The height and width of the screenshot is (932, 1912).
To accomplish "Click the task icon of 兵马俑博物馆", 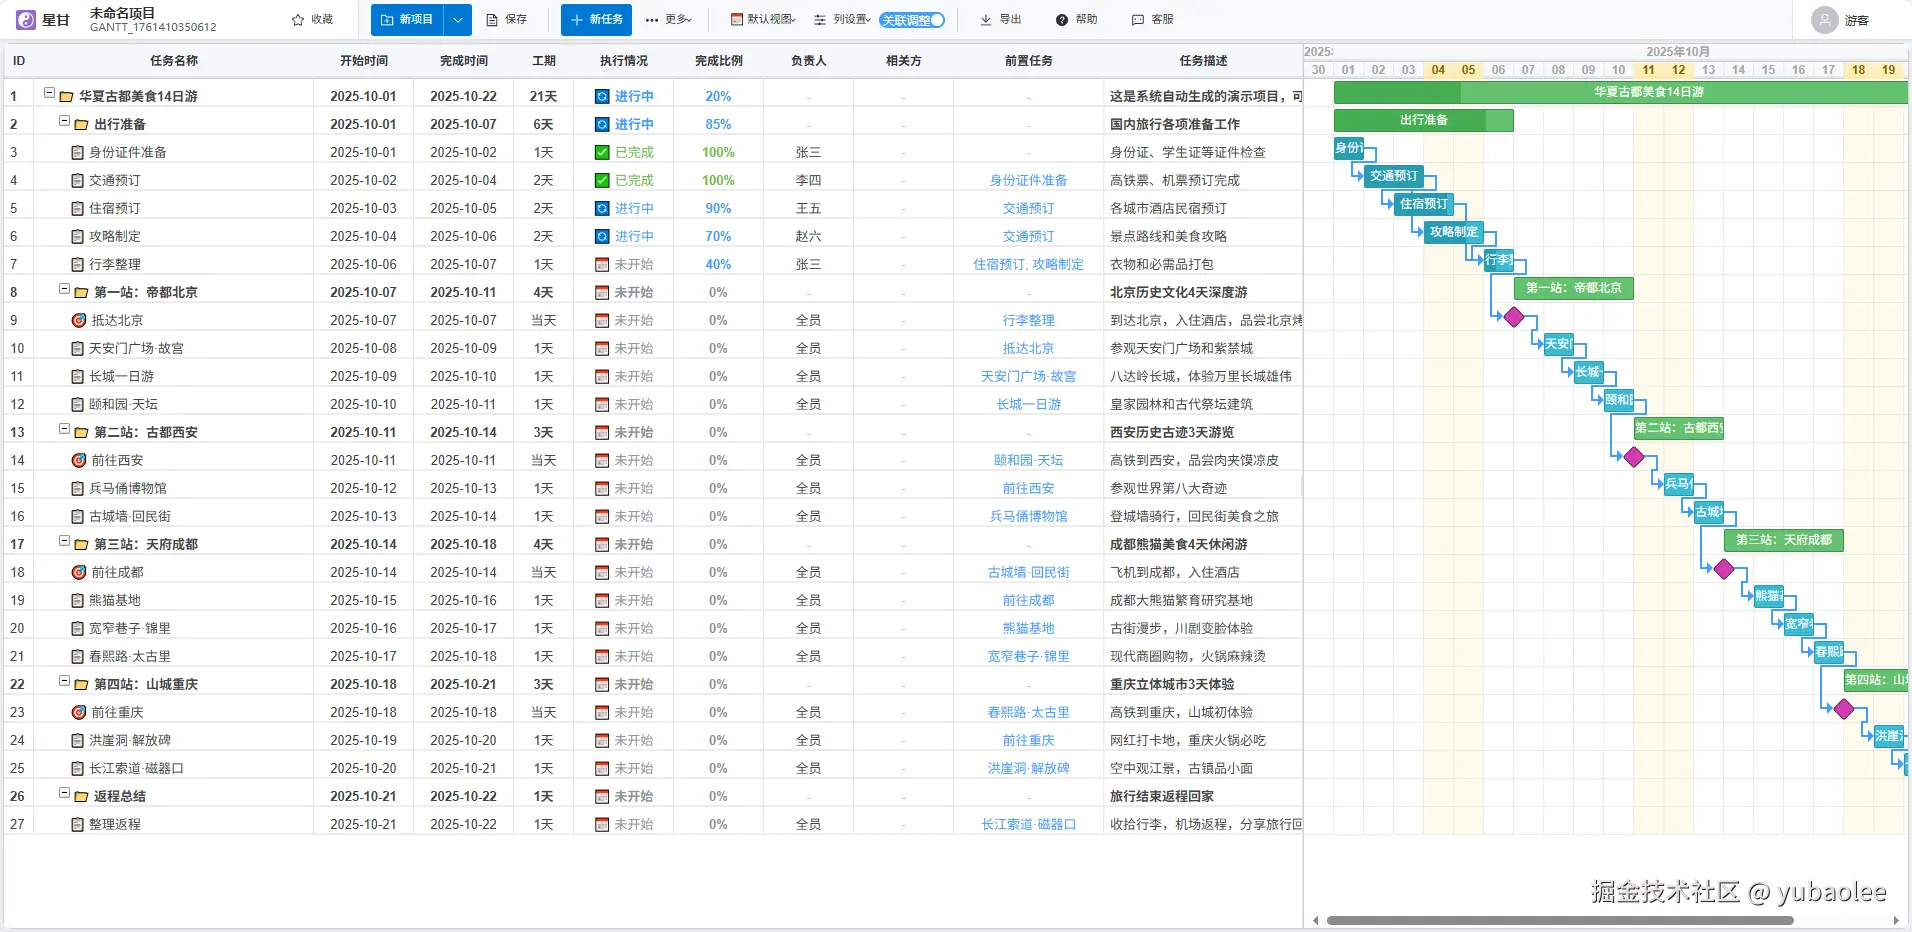I will click(78, 489).
